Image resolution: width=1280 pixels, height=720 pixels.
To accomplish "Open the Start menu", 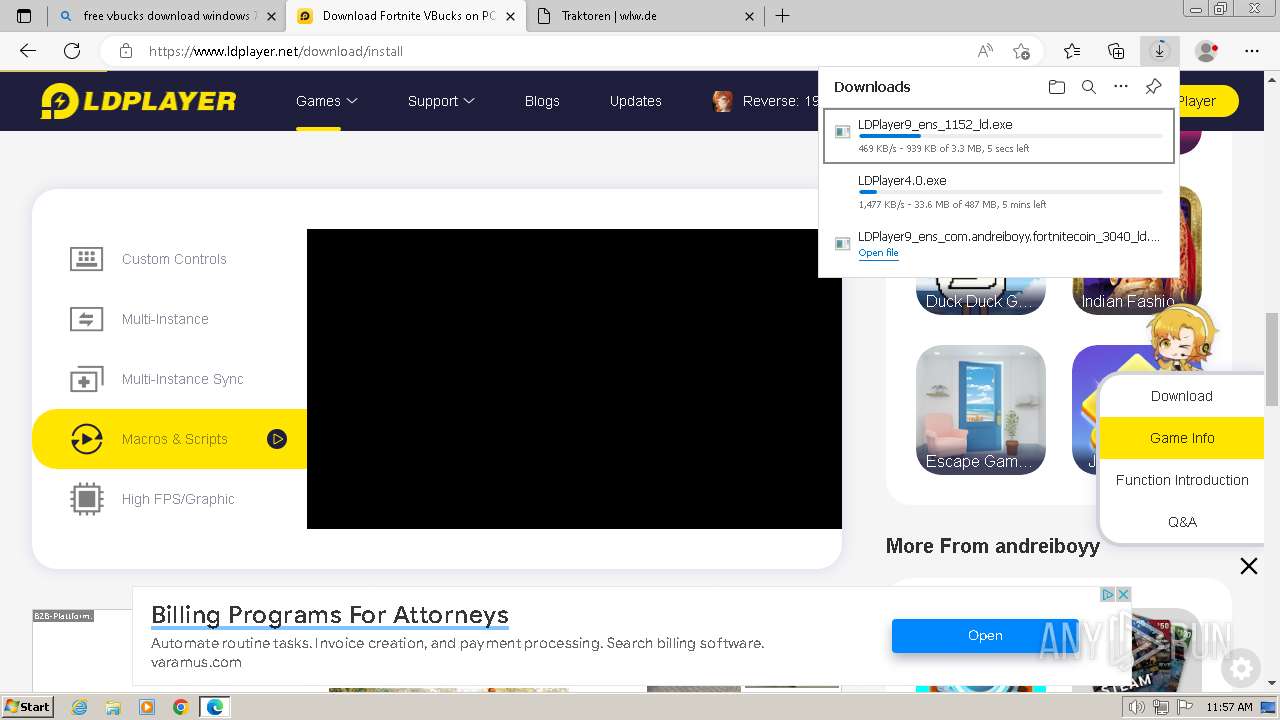I will 28,707.
